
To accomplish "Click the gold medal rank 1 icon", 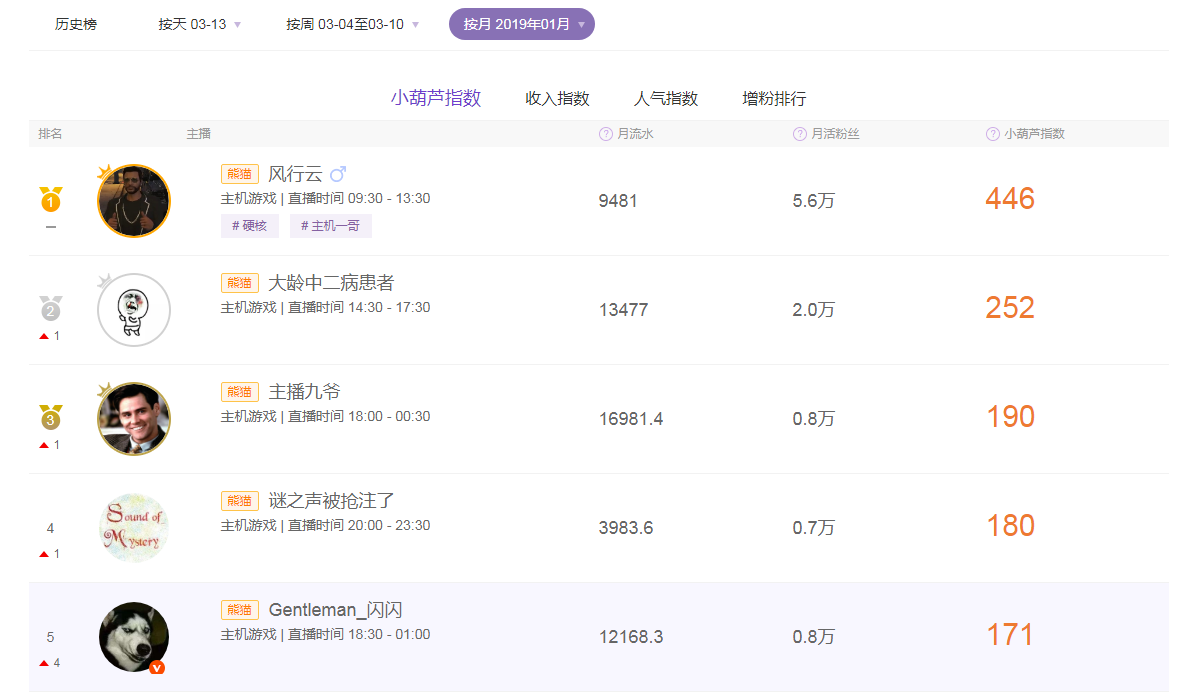I will point(49,201).
